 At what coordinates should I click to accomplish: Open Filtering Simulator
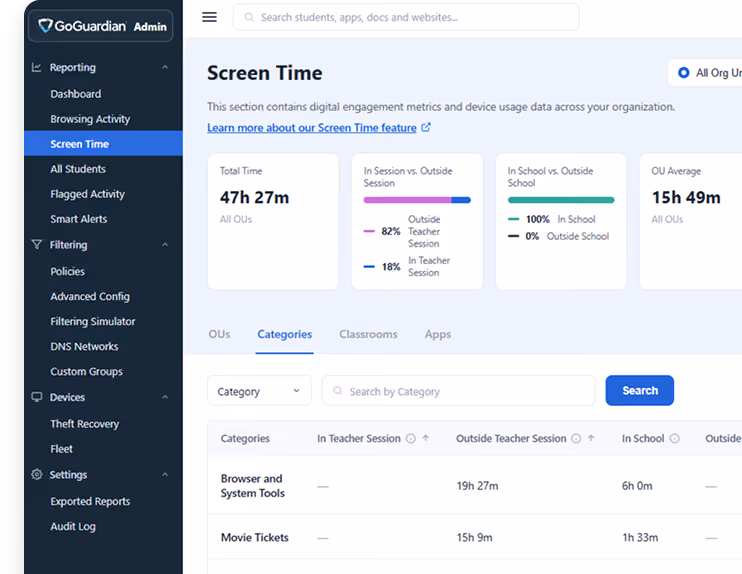coord(93,321)
